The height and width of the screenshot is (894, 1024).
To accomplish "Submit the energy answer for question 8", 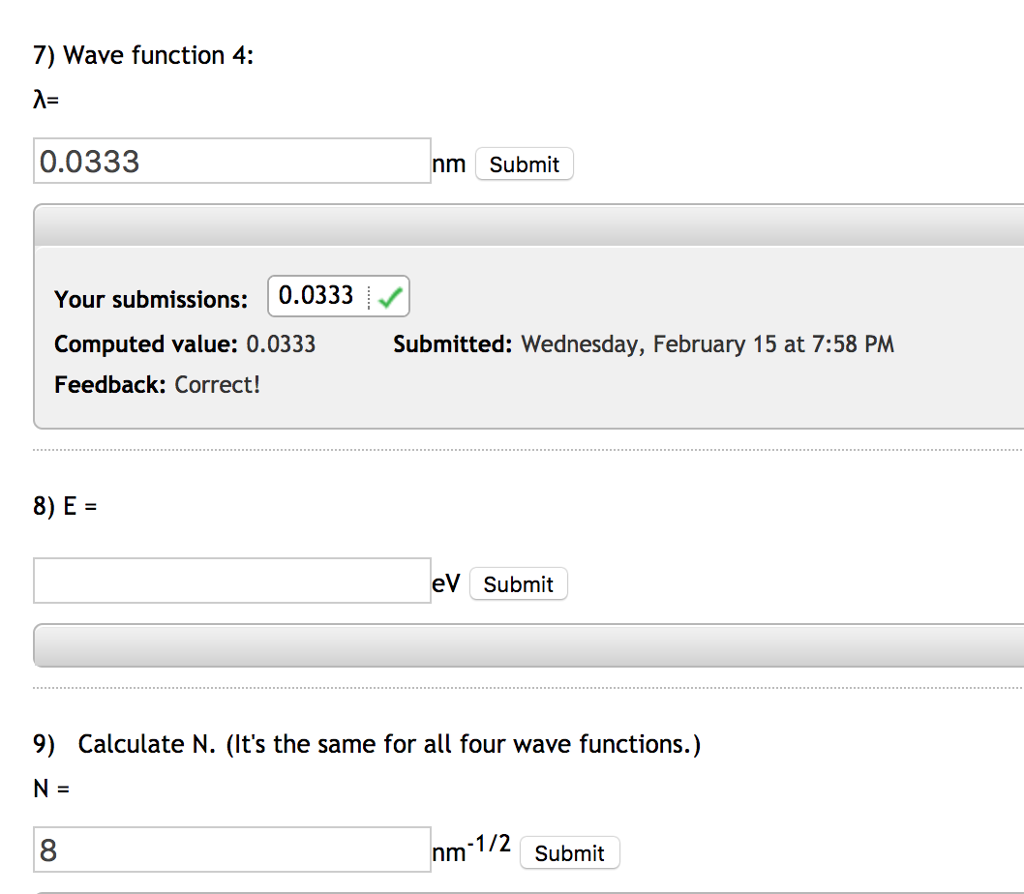I will click(518, 583).
